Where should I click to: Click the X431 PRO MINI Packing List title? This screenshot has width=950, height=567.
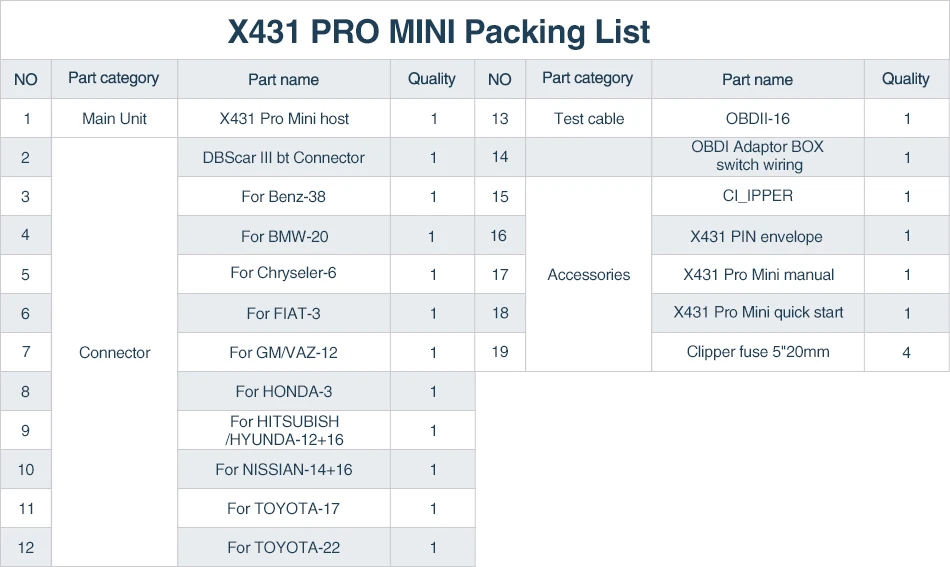439,32
